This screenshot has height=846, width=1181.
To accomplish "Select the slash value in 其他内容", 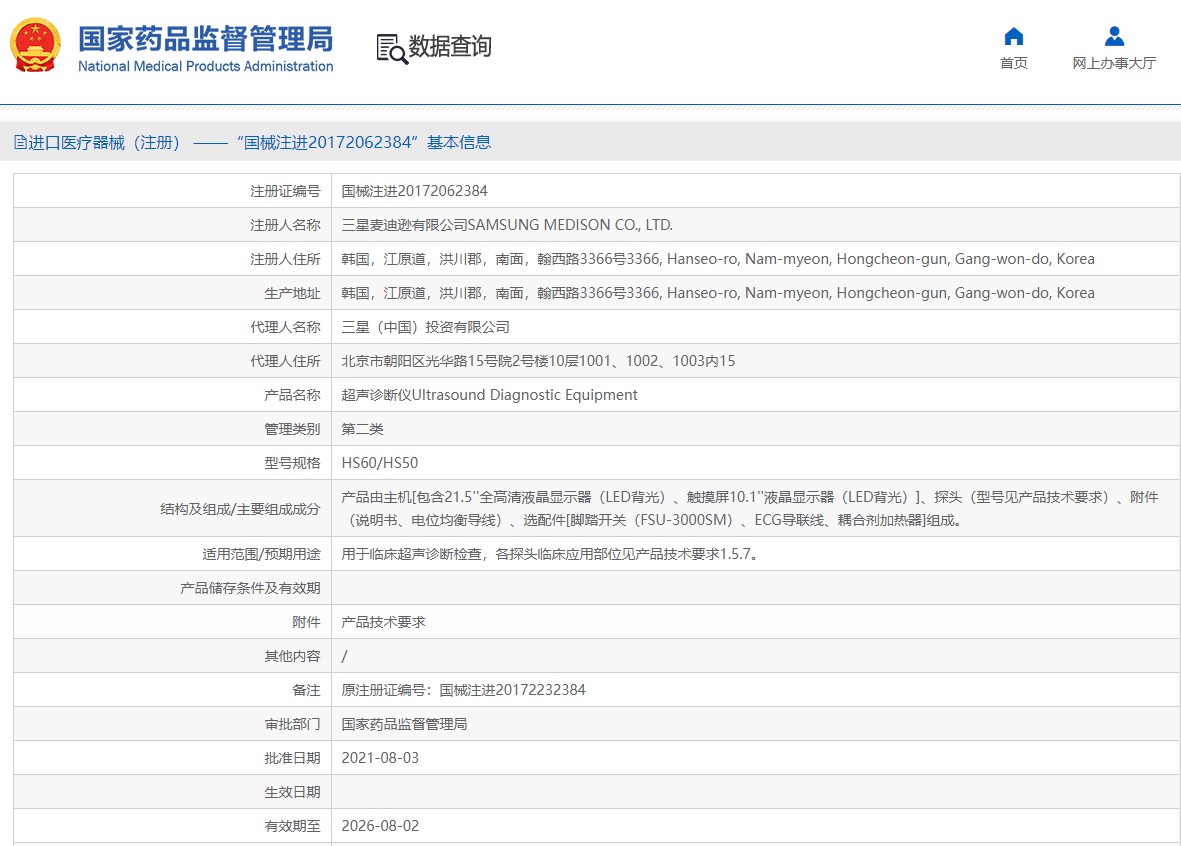I will [344, 656].
